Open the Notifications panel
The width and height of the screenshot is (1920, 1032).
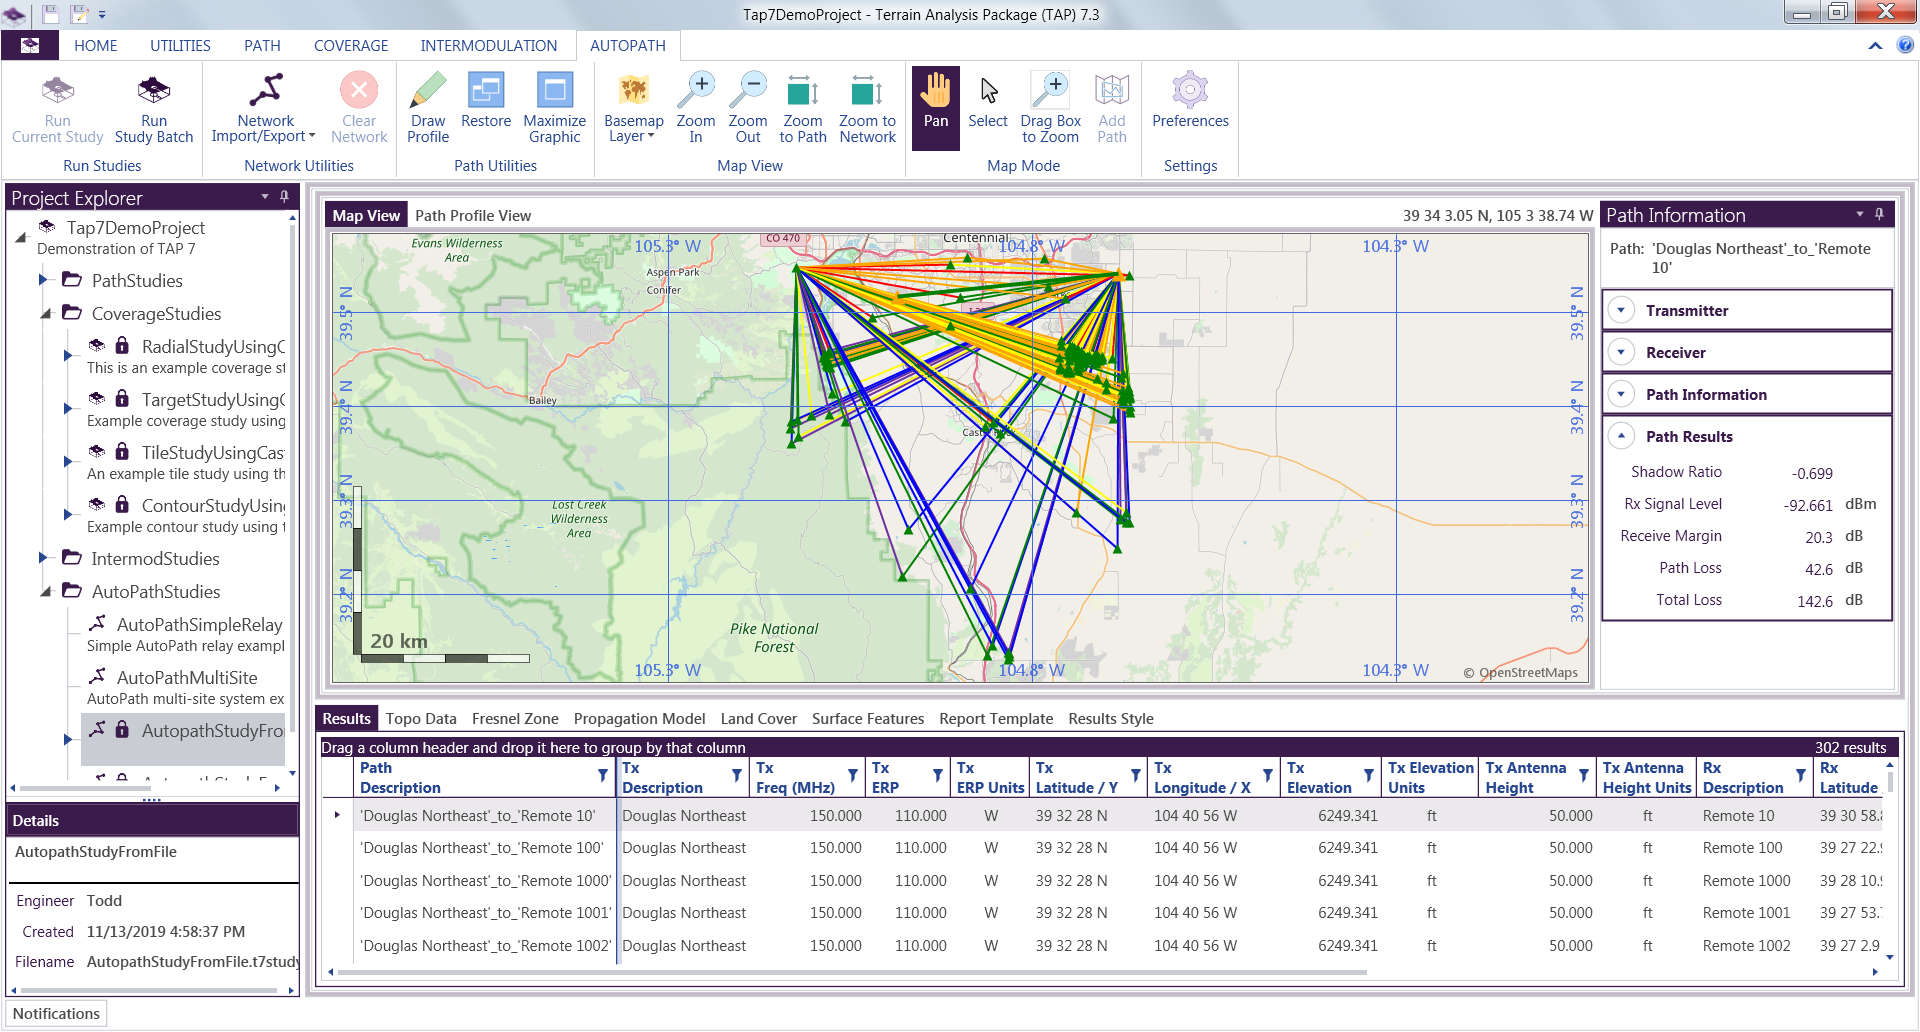click(x=56, y=1013)
